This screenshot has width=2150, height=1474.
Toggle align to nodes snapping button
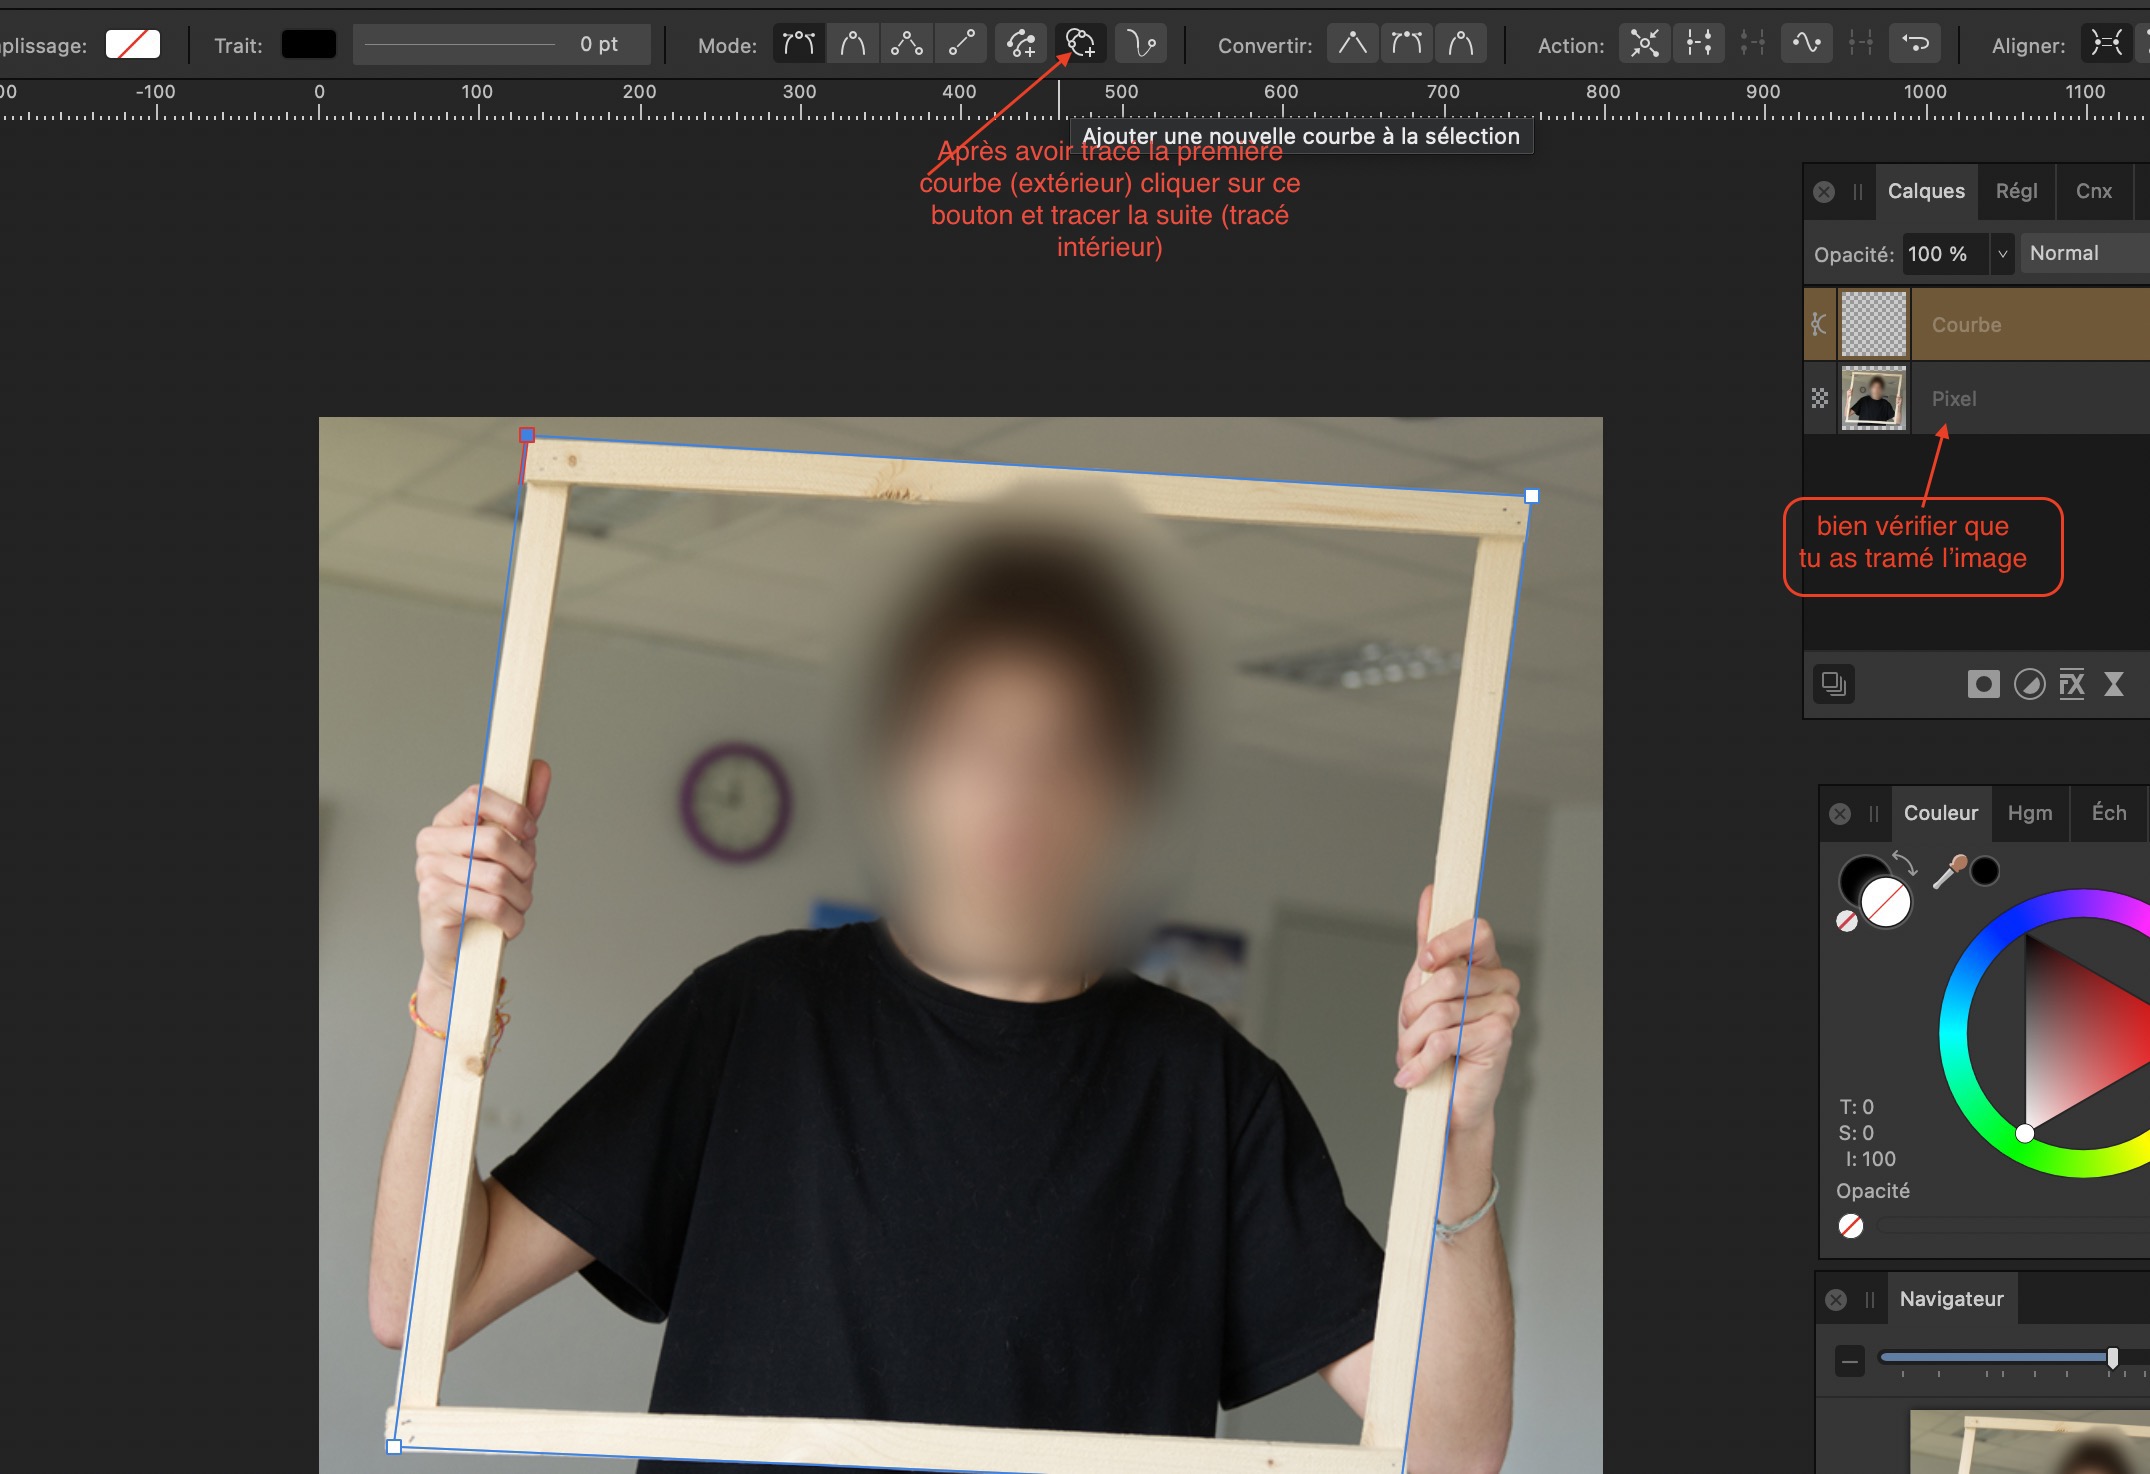[x=2106, y=44]
